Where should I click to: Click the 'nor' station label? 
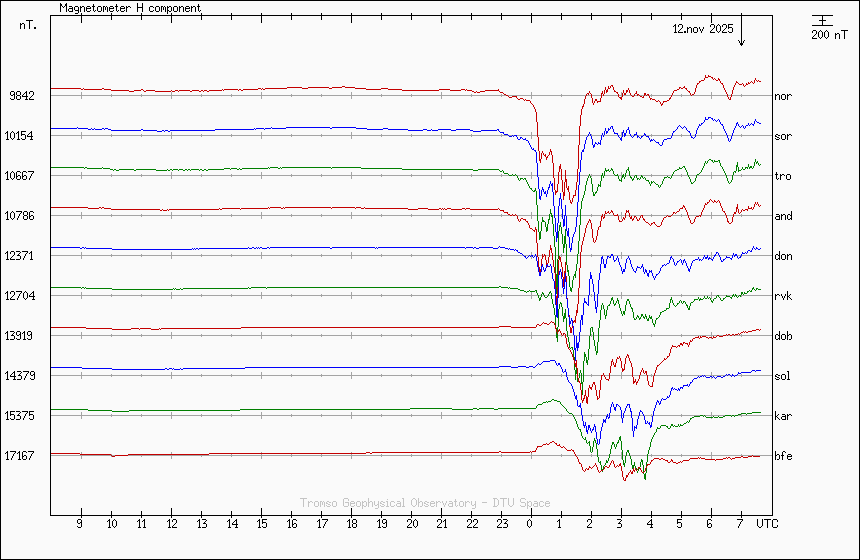[783, 96]
